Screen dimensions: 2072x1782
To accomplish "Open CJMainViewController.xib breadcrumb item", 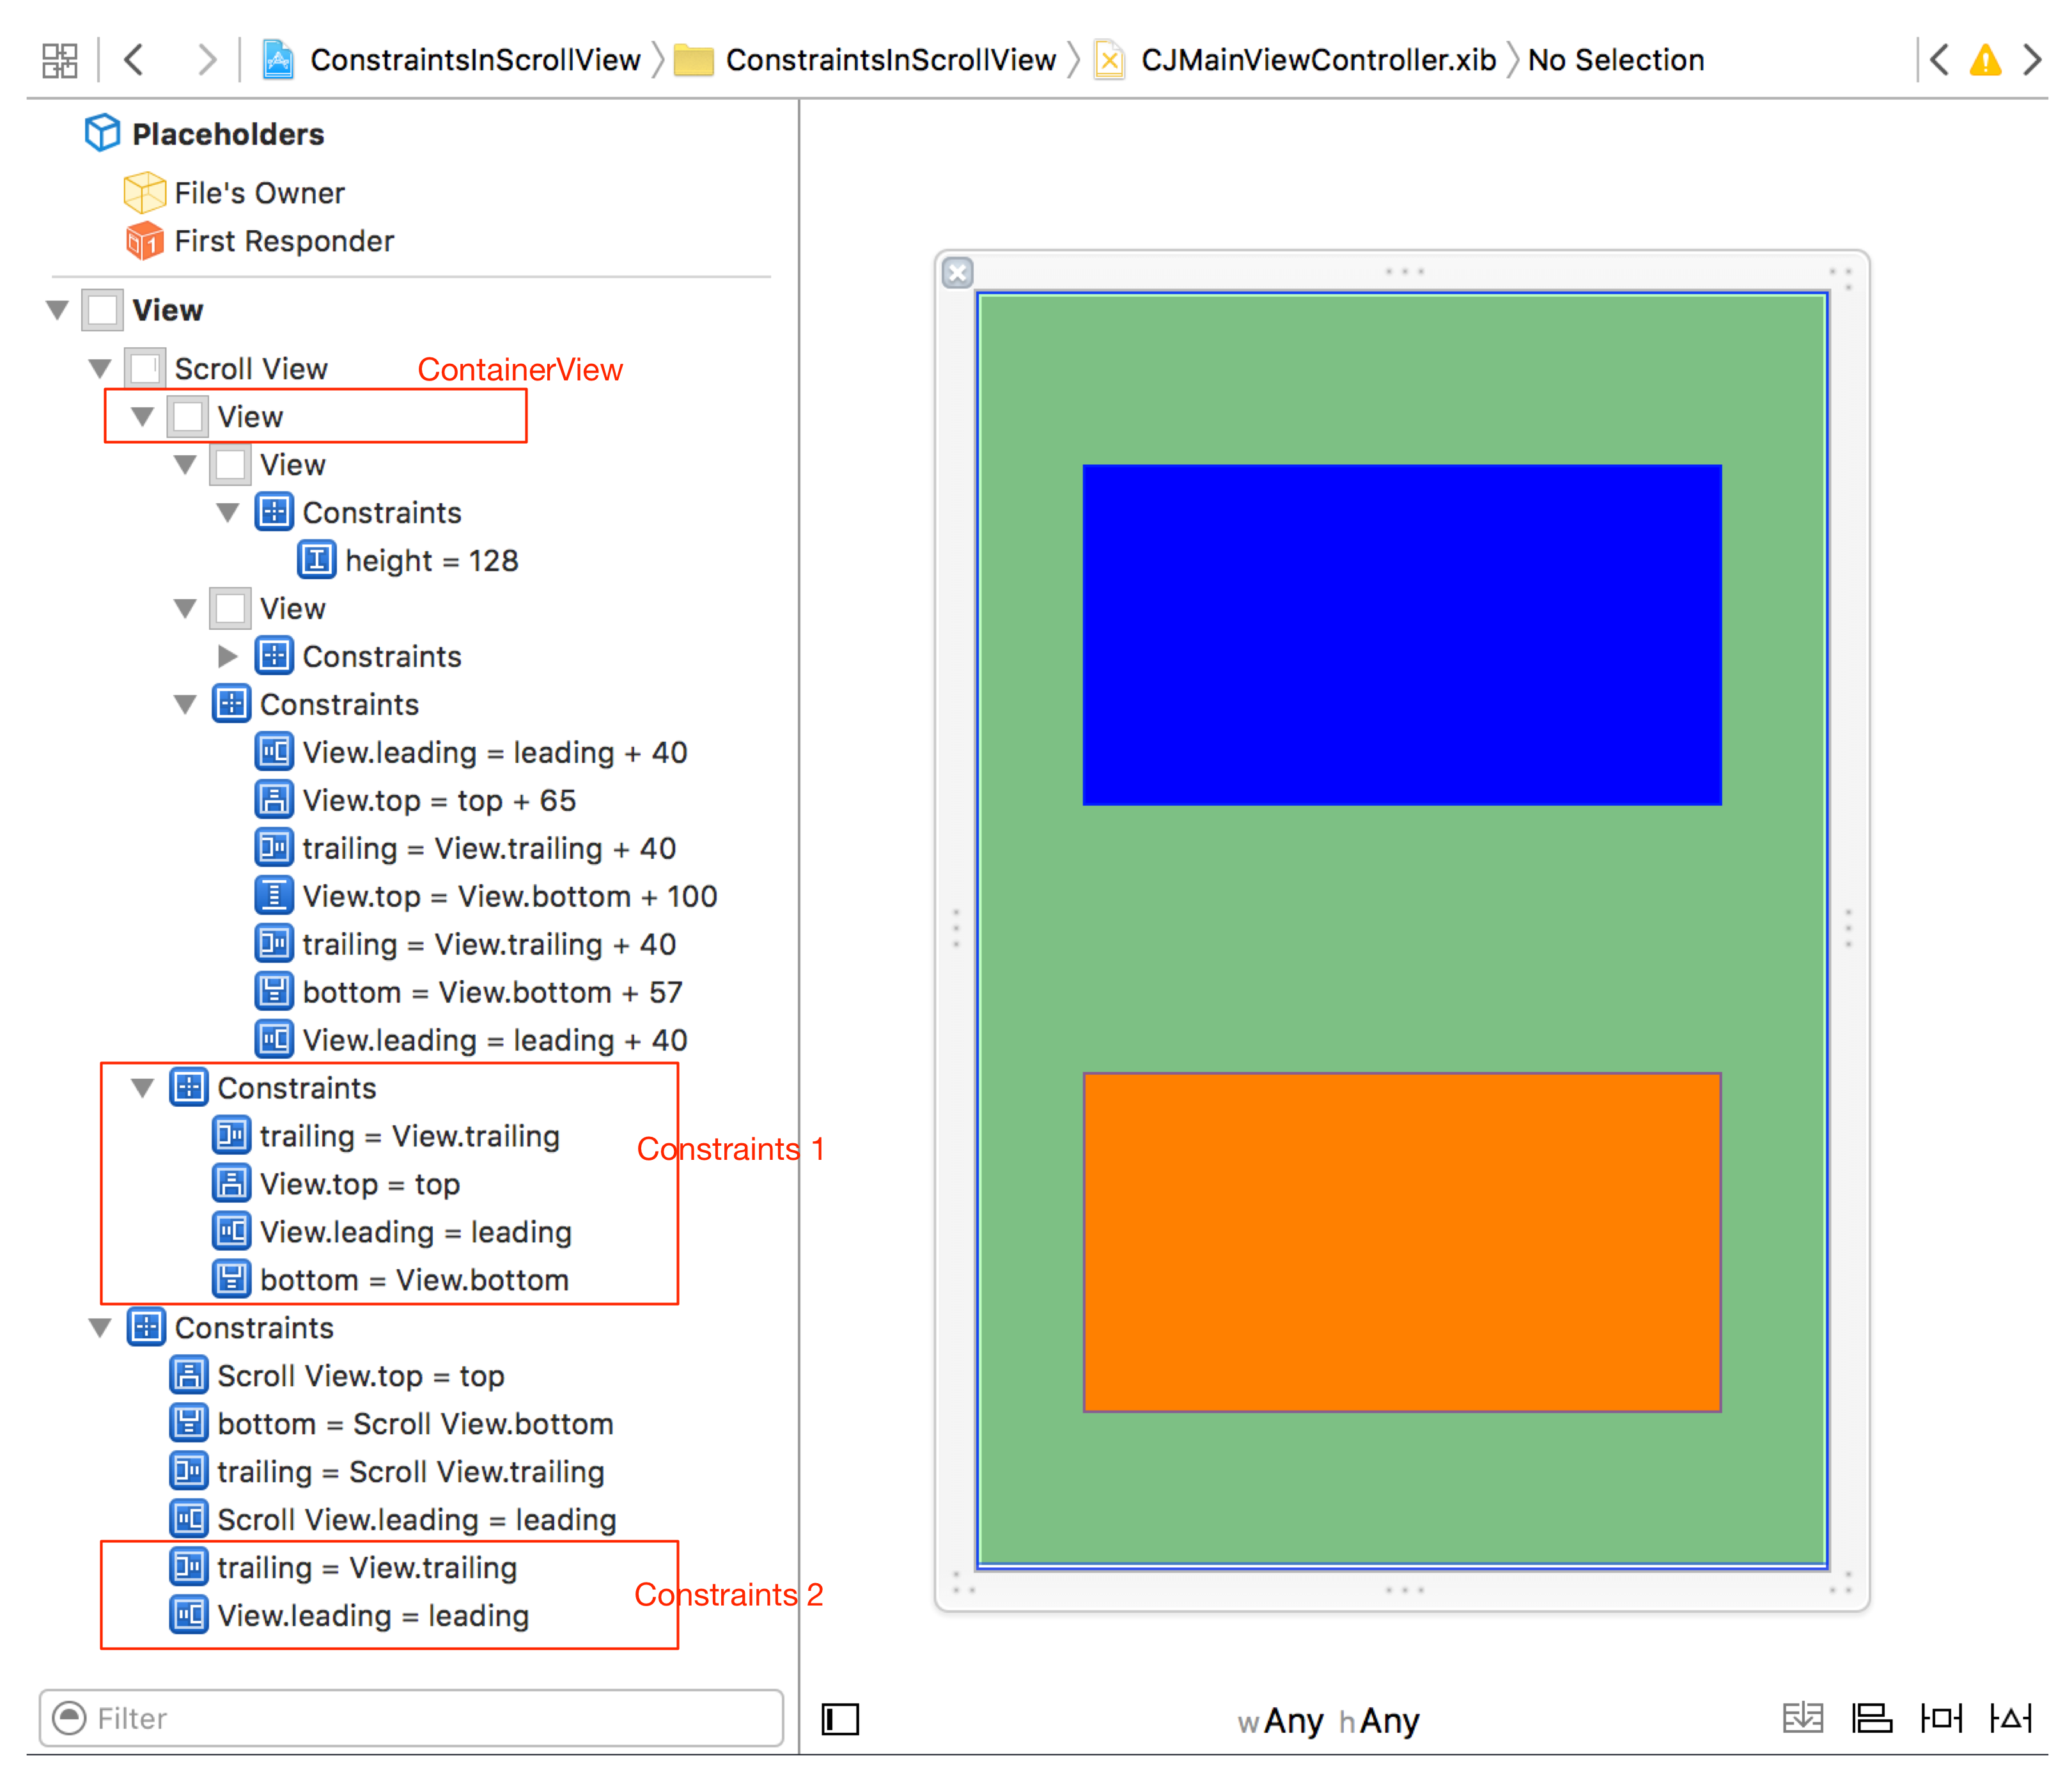I will [1317, 60].
